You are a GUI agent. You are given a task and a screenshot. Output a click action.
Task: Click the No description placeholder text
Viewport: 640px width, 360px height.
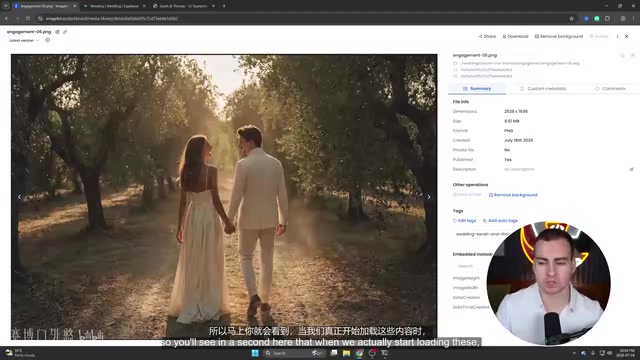[519, 169]
